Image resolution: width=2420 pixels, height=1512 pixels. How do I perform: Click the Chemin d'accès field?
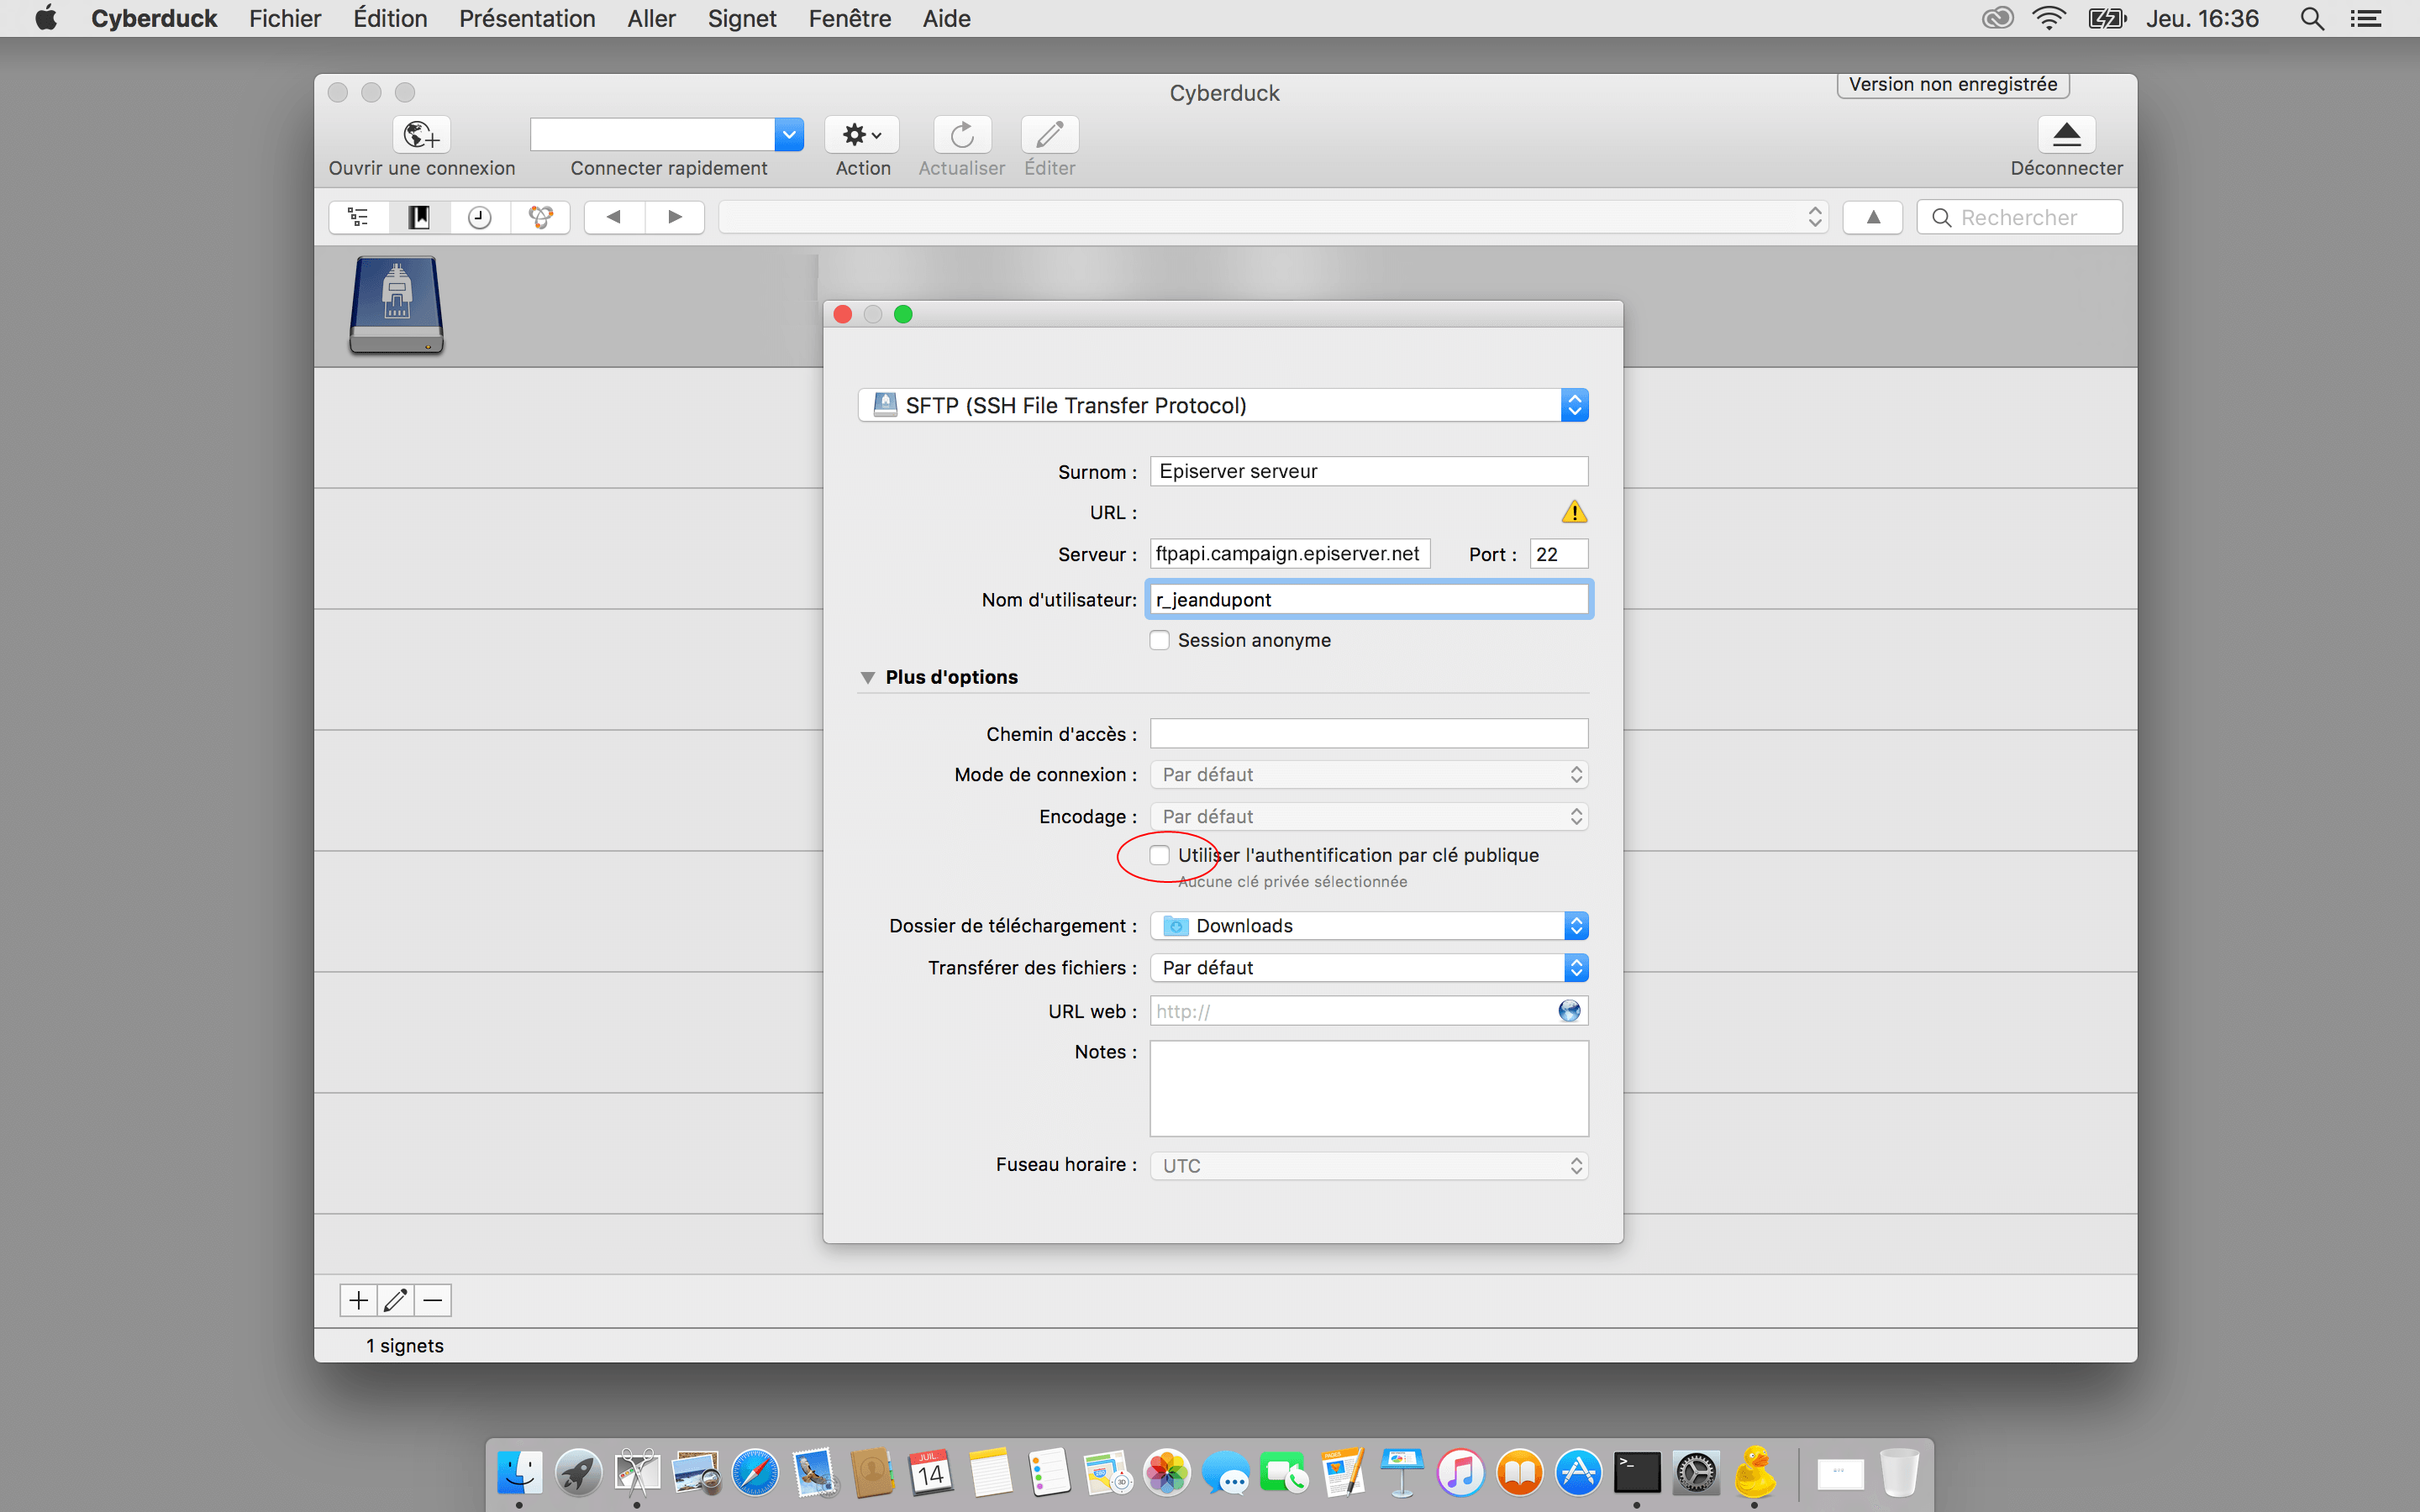tap(1369, 733)
